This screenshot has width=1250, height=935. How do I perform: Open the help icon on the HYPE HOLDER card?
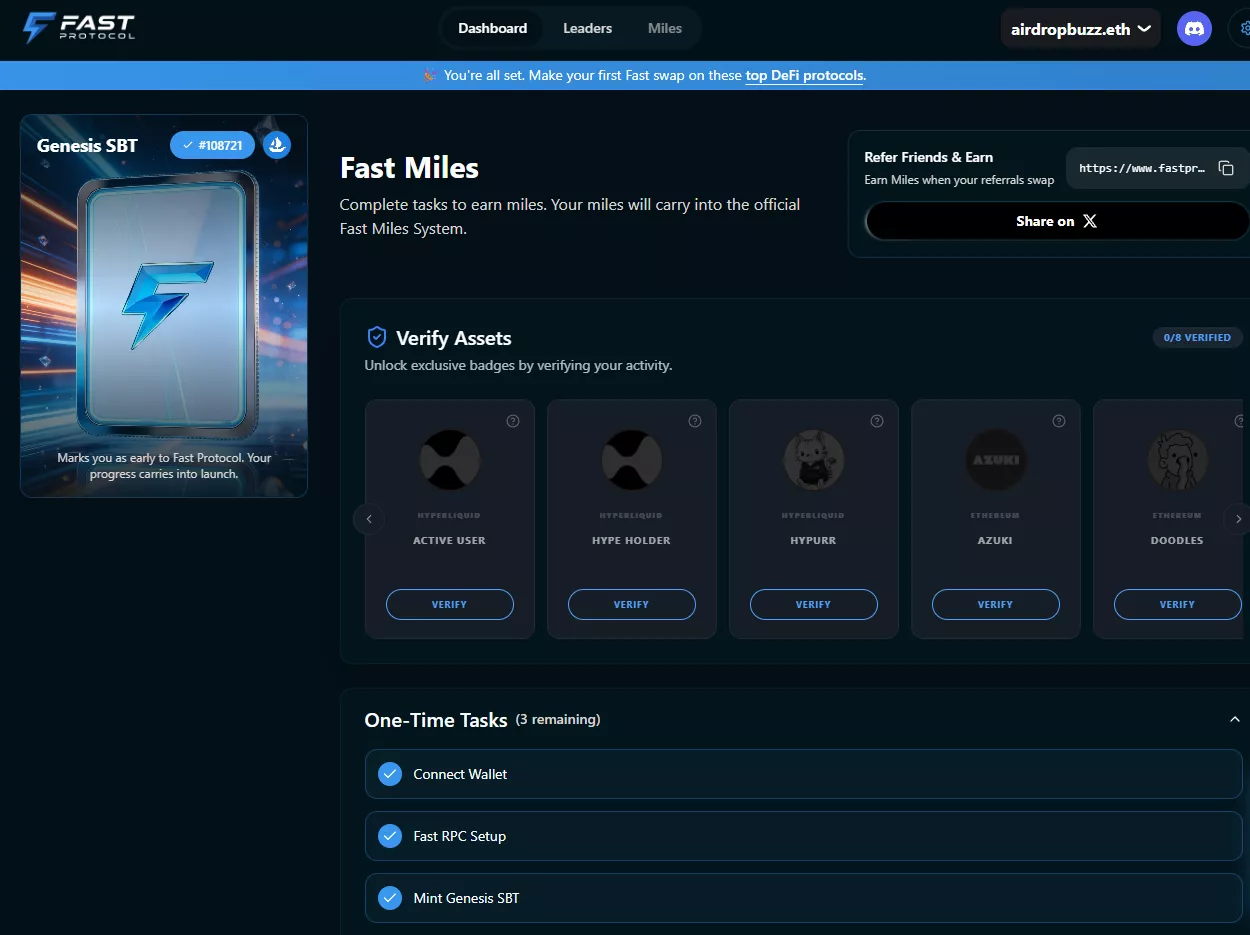pos(695,421)
